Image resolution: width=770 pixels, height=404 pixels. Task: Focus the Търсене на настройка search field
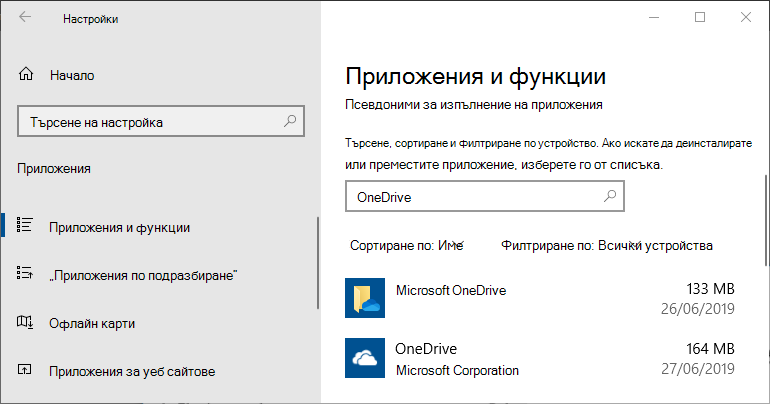(x=161, y=121)
